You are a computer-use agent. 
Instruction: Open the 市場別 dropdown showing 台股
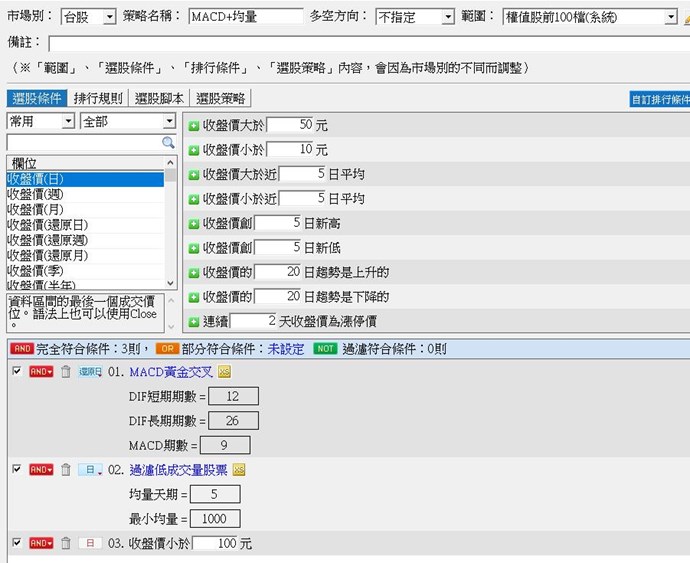point(87,17)
